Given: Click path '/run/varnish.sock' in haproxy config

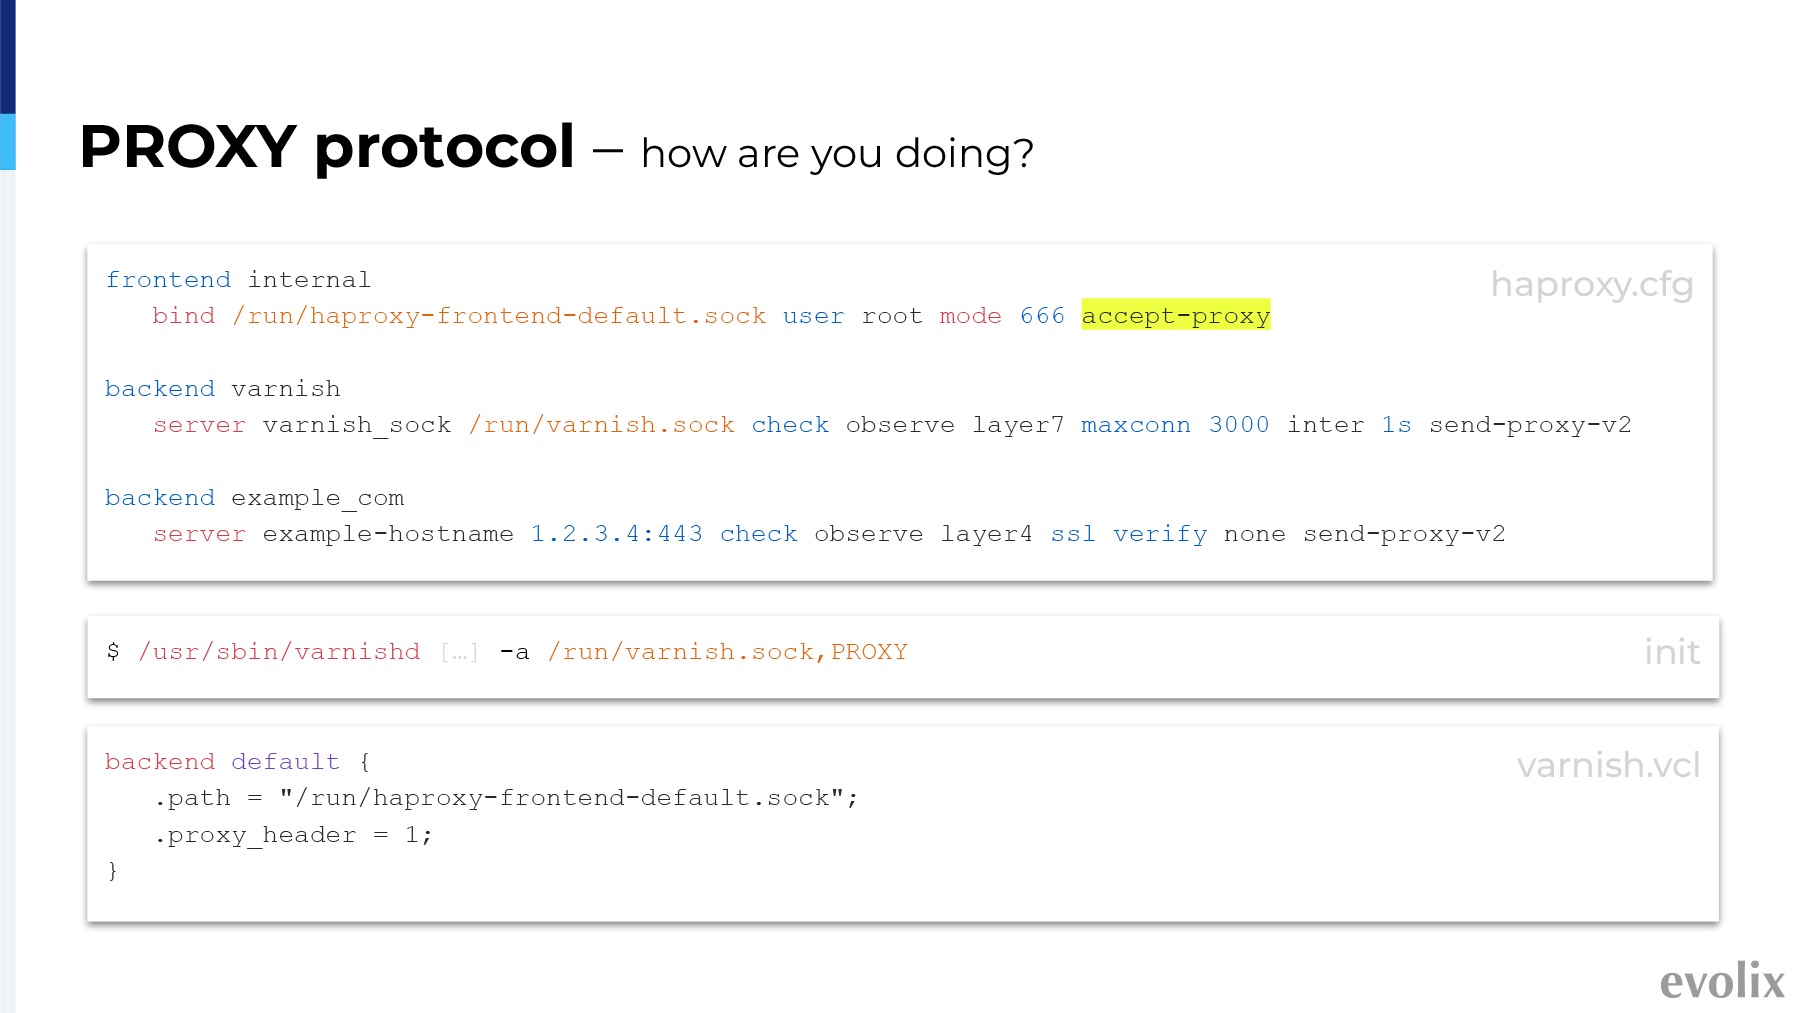Looking at the screenshot, I should 602,425.
